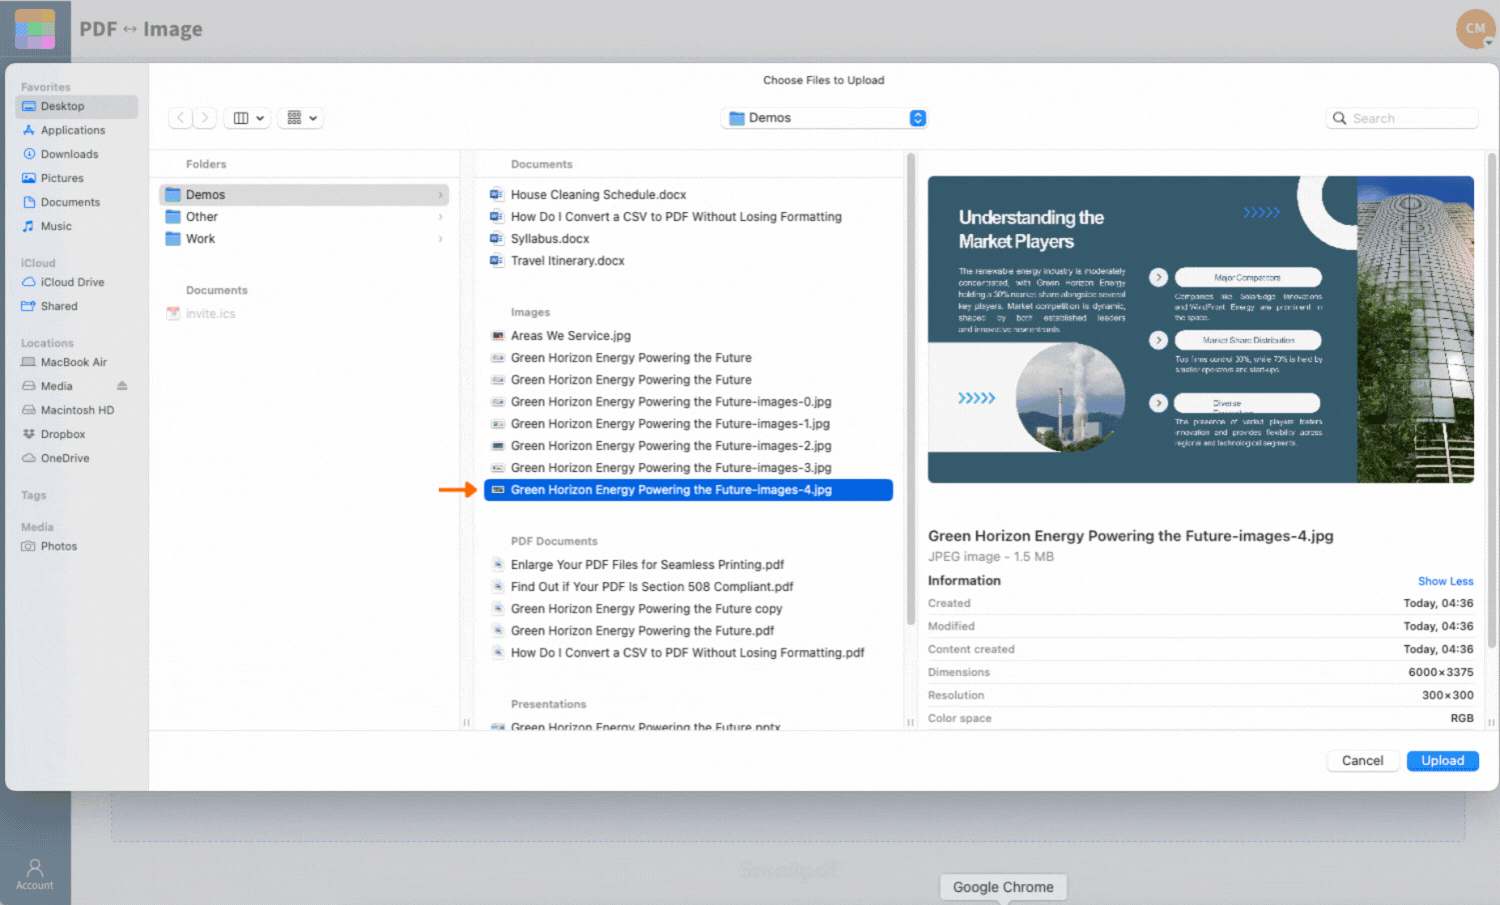The height and width of the screenshot is (905, 1500).
Task: Click the Other folder icon
Action: pos(173,217)
